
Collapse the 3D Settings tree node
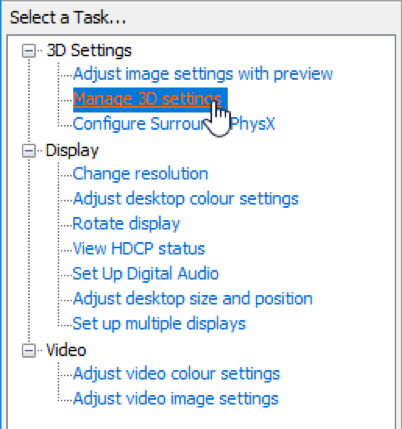29,51
